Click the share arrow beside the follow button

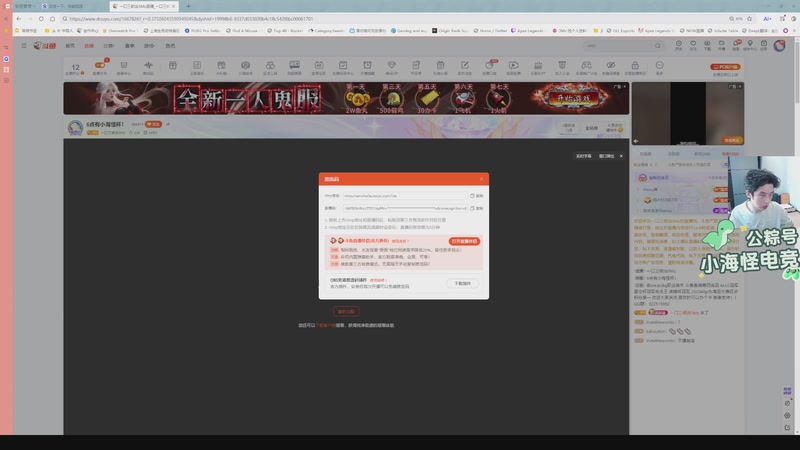point(168,124)
